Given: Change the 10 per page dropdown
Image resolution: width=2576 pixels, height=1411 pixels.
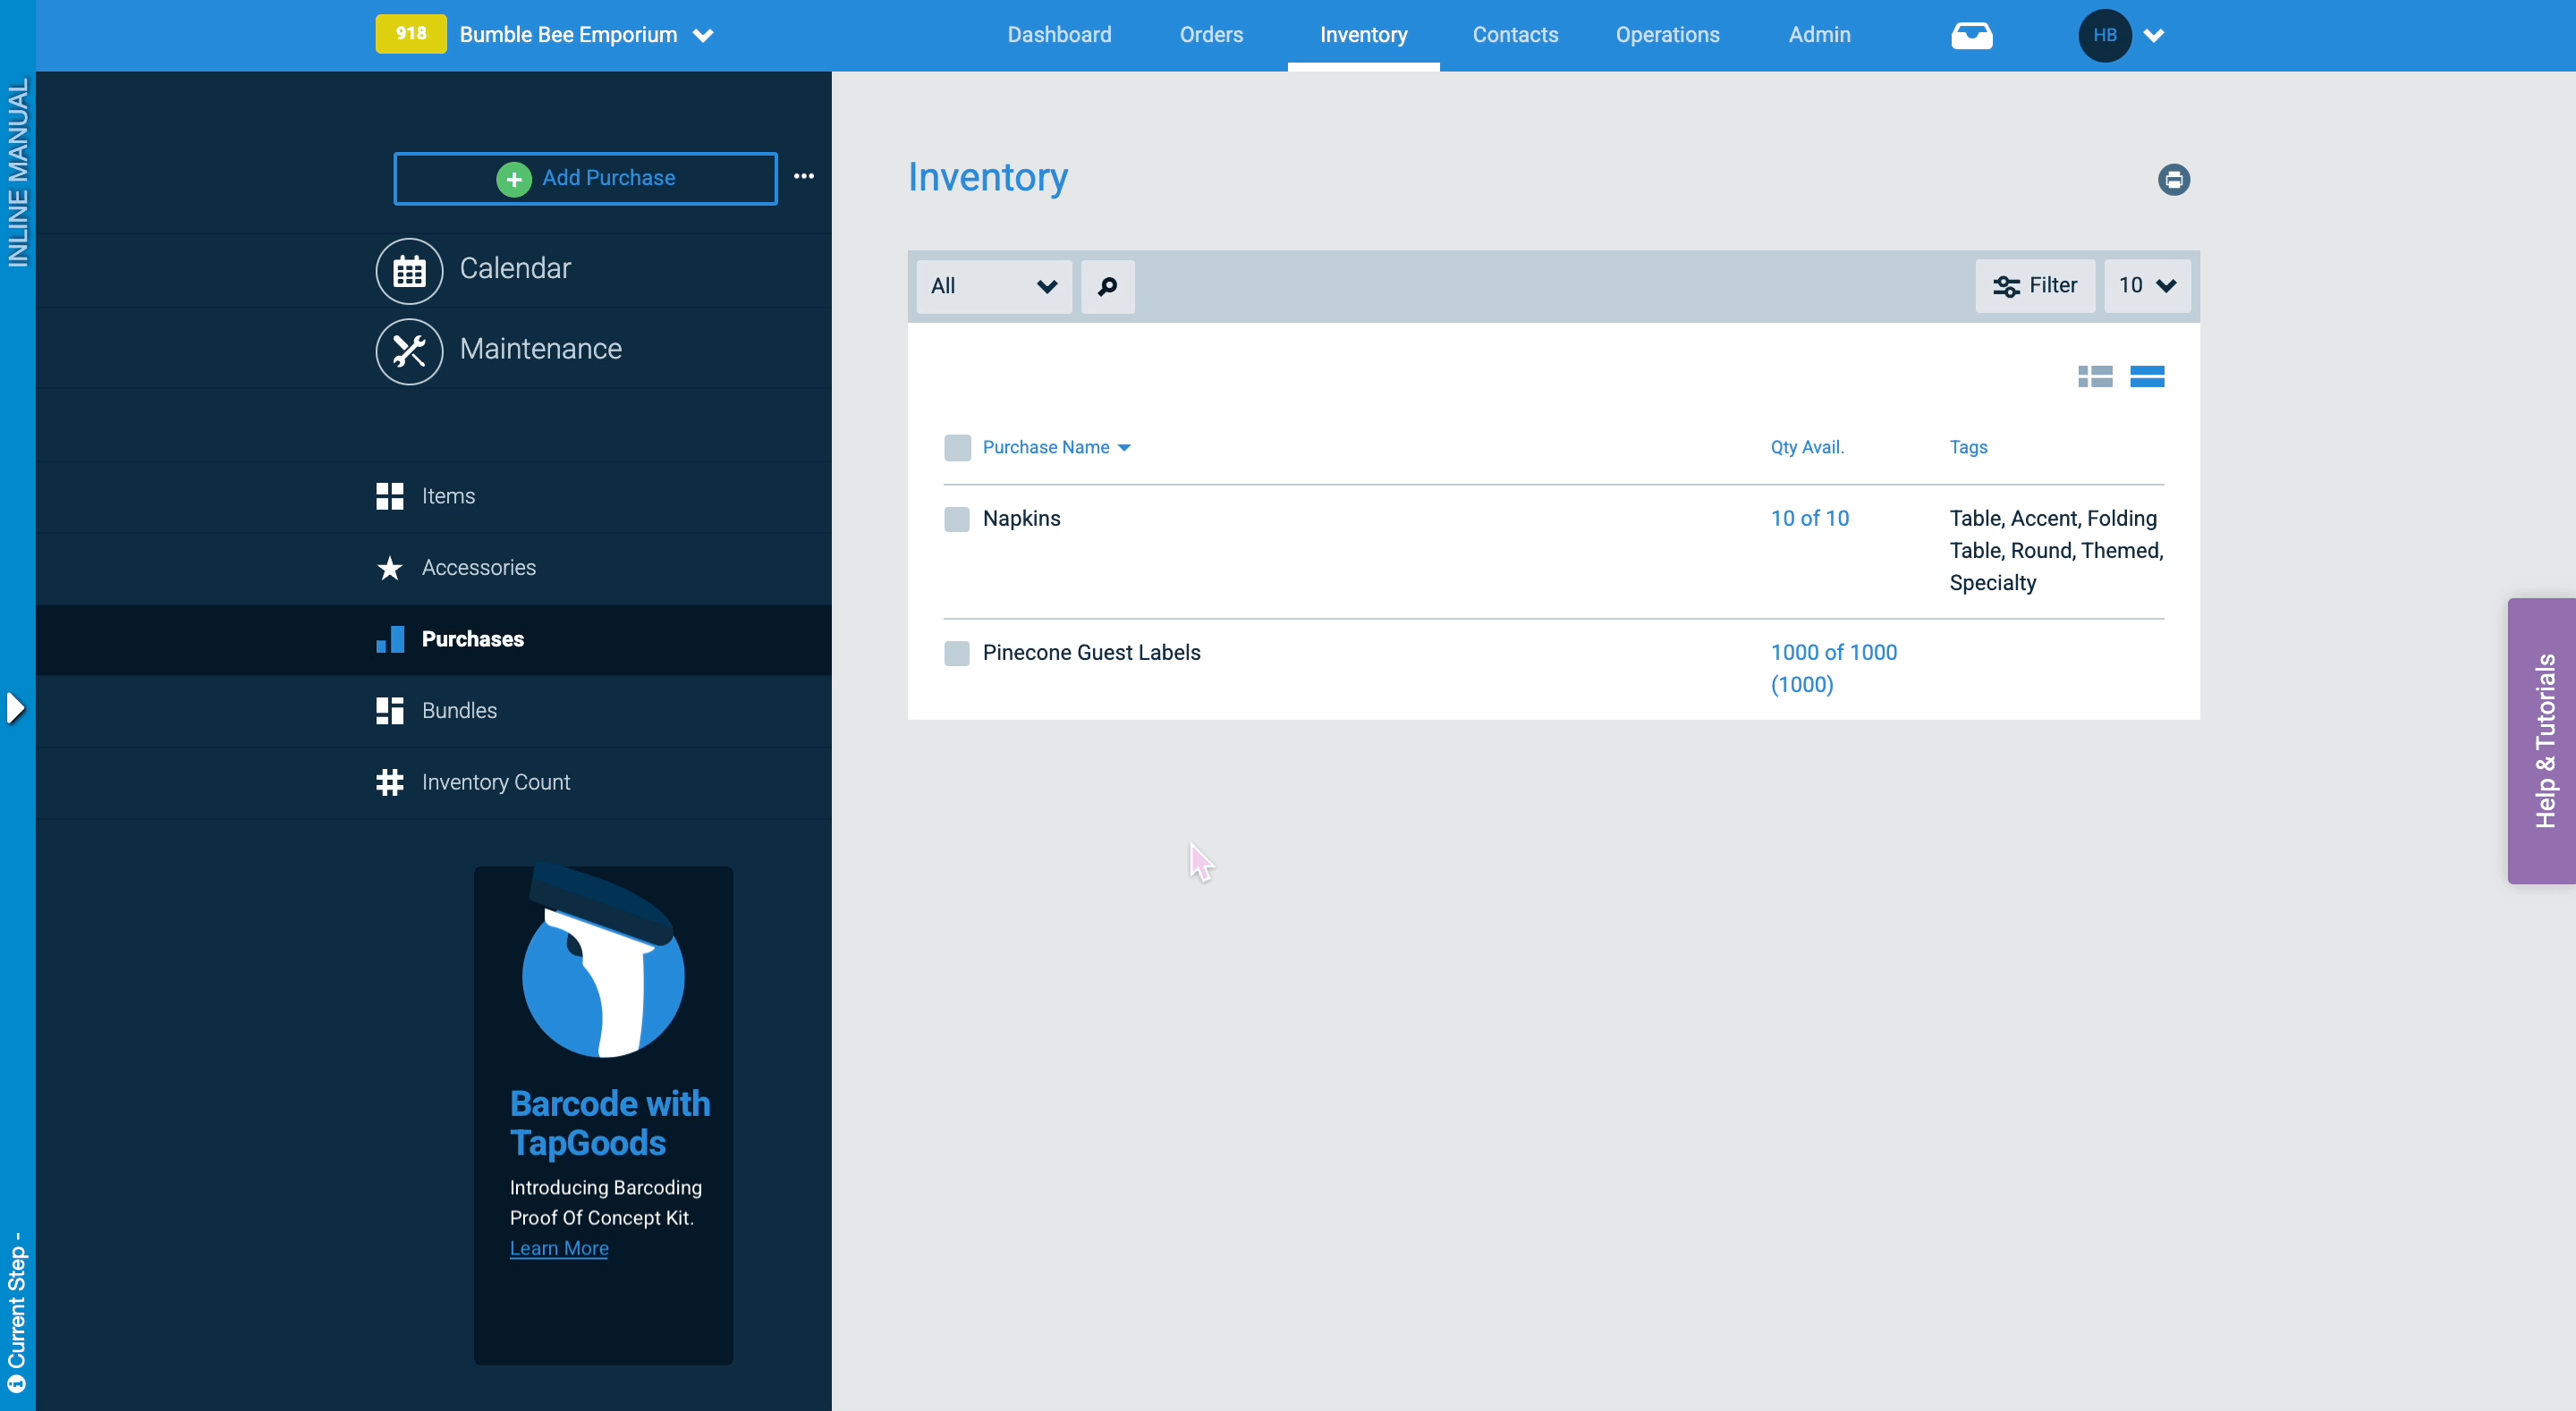Looking at the screenshot, I should point(2147,286).
